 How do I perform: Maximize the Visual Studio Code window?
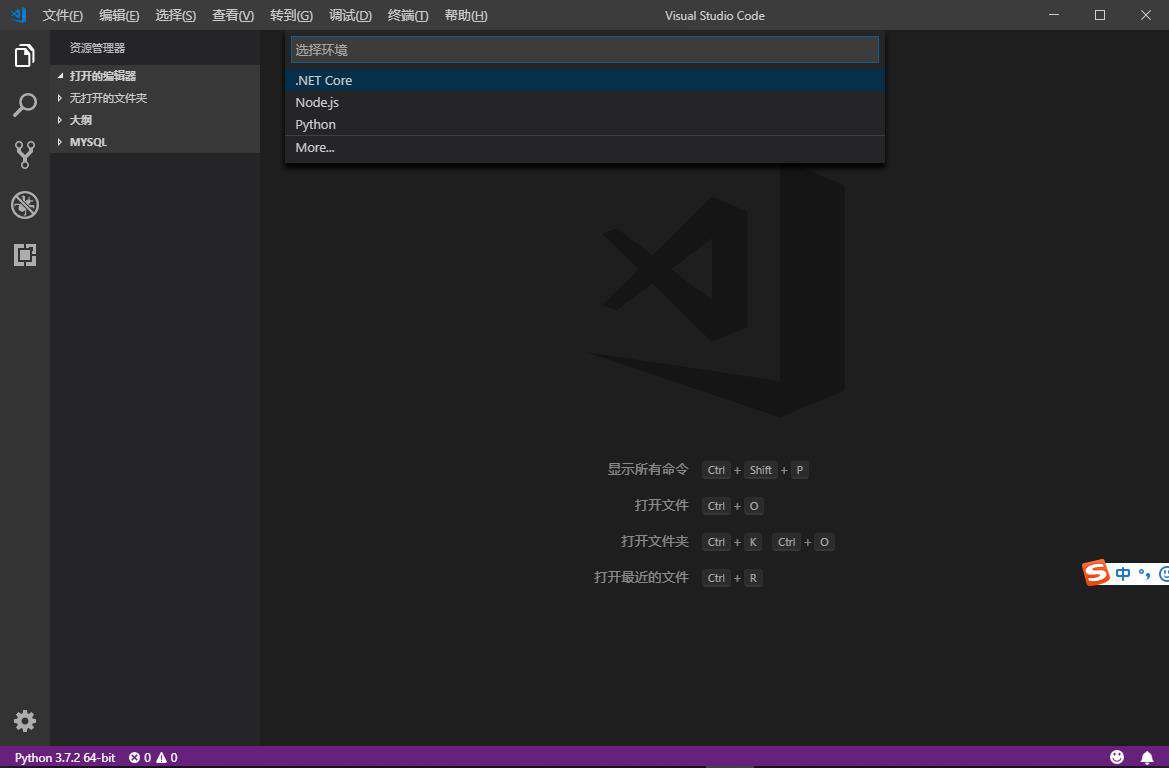pyautogui.click(x=1100, y=15)
